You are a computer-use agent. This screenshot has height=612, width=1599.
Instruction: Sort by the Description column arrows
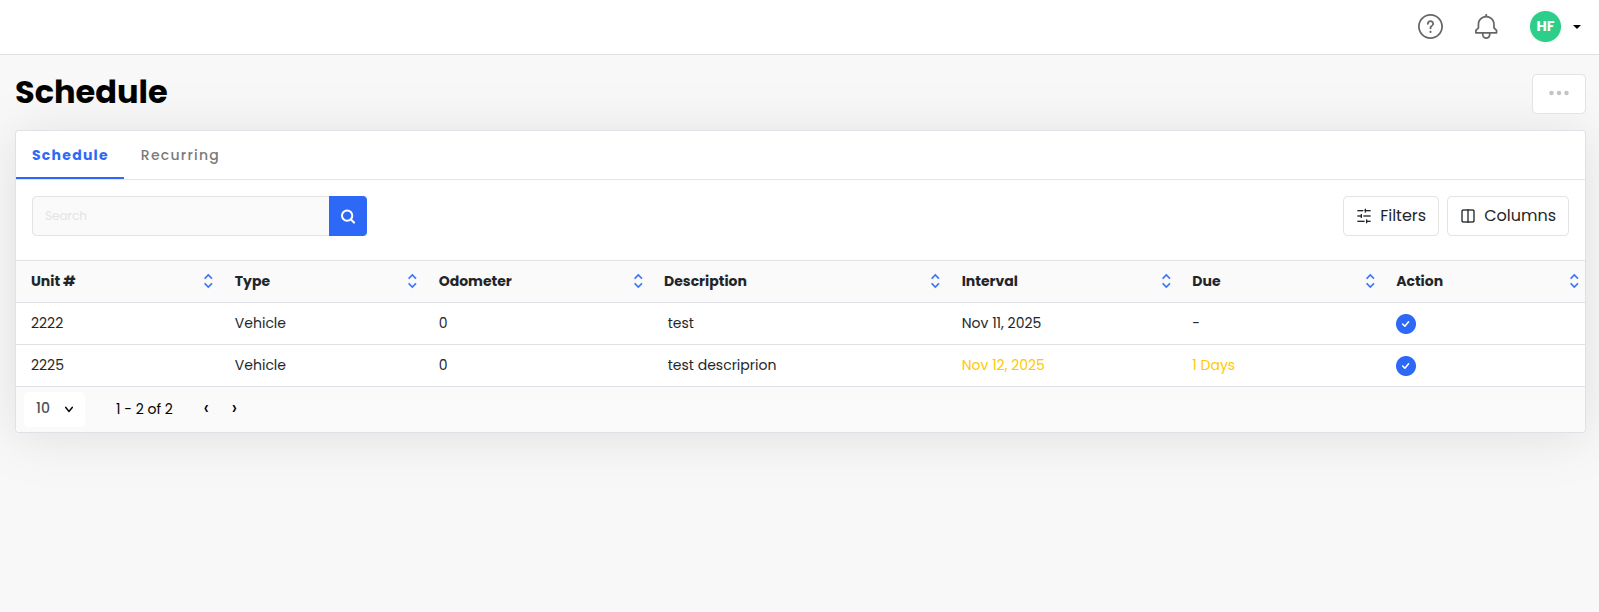click(935, 281)
